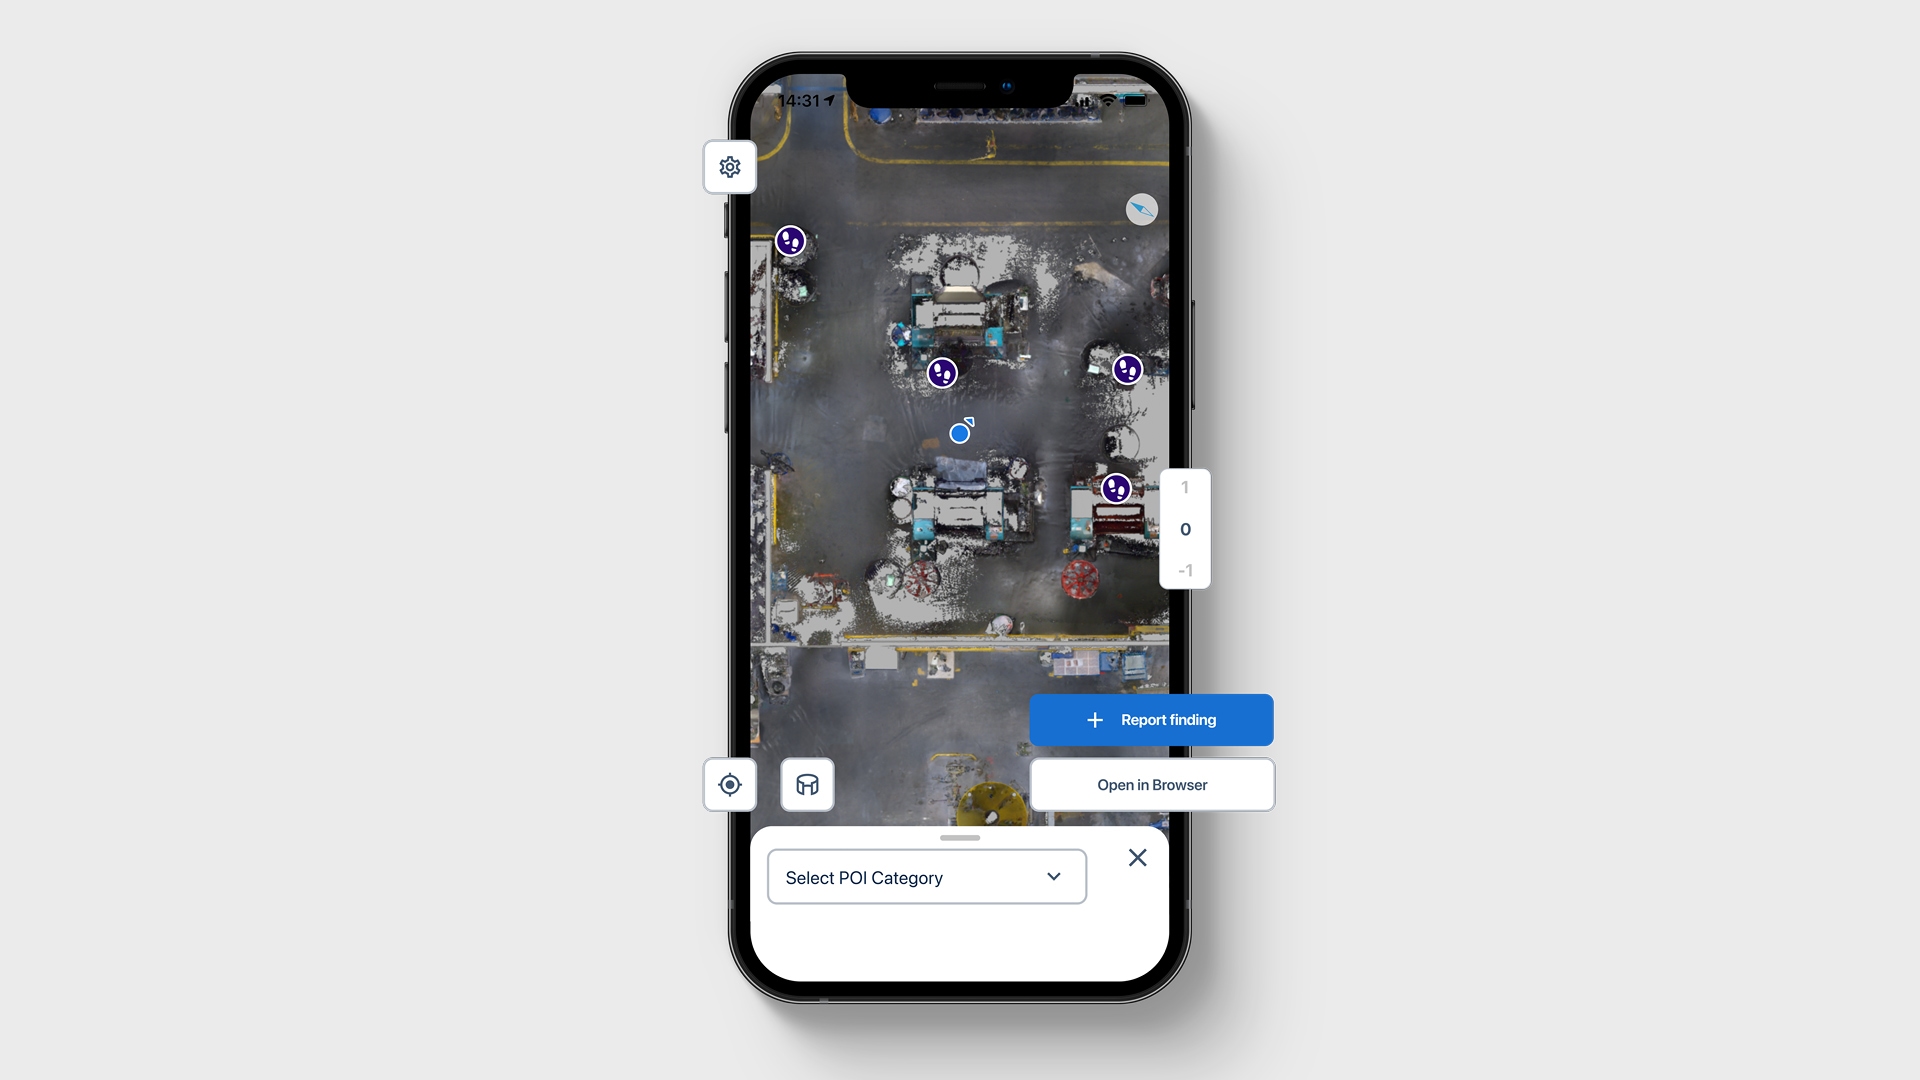Screen dimensions: 1920x1080
Task: Tap the blue current location dot
Action: click(959, 433)
